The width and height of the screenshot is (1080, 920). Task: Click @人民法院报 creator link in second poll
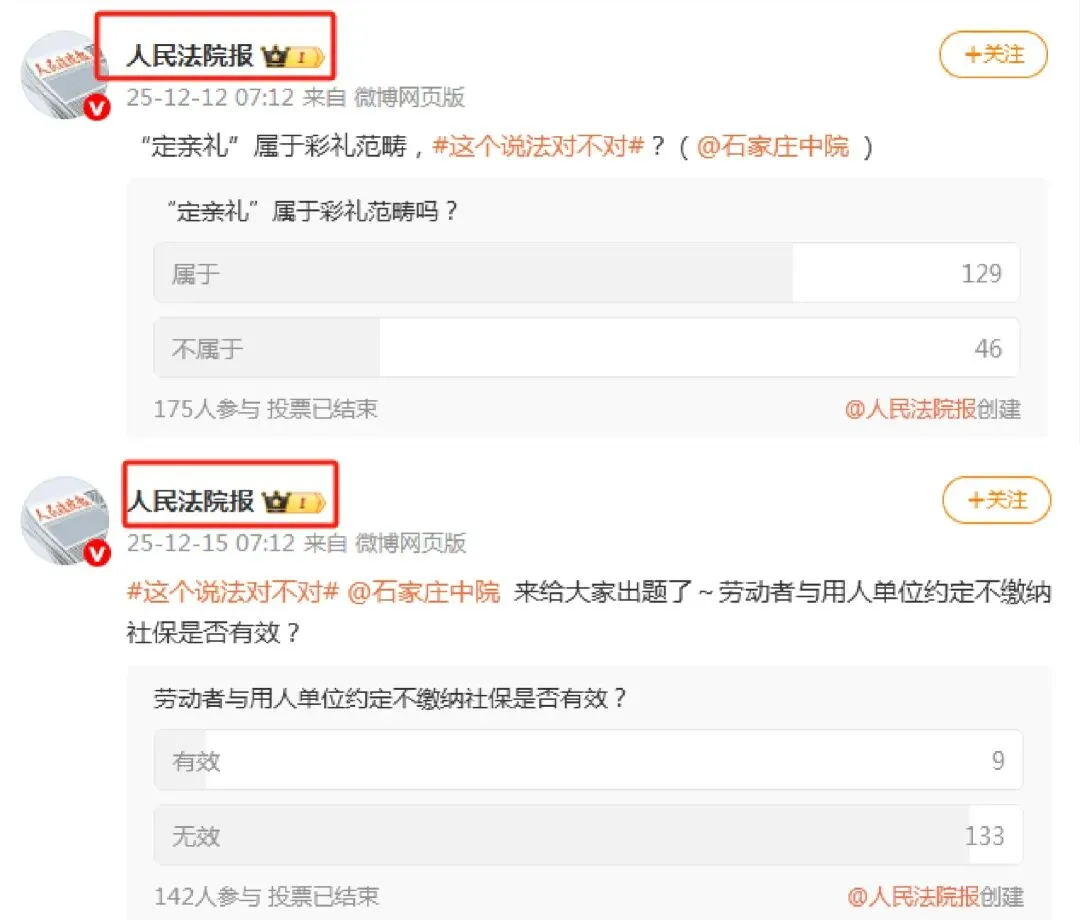tap(913, 897)
